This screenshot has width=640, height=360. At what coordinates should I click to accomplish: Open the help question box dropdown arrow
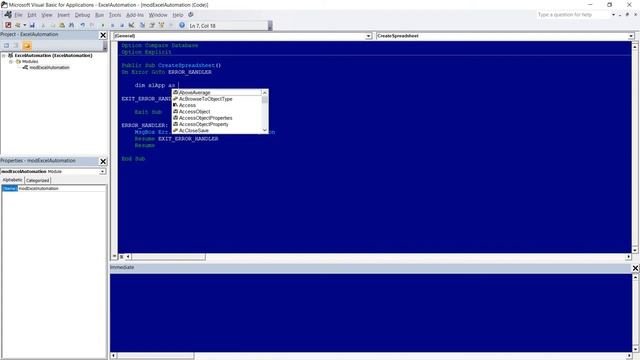click(613, 15)
